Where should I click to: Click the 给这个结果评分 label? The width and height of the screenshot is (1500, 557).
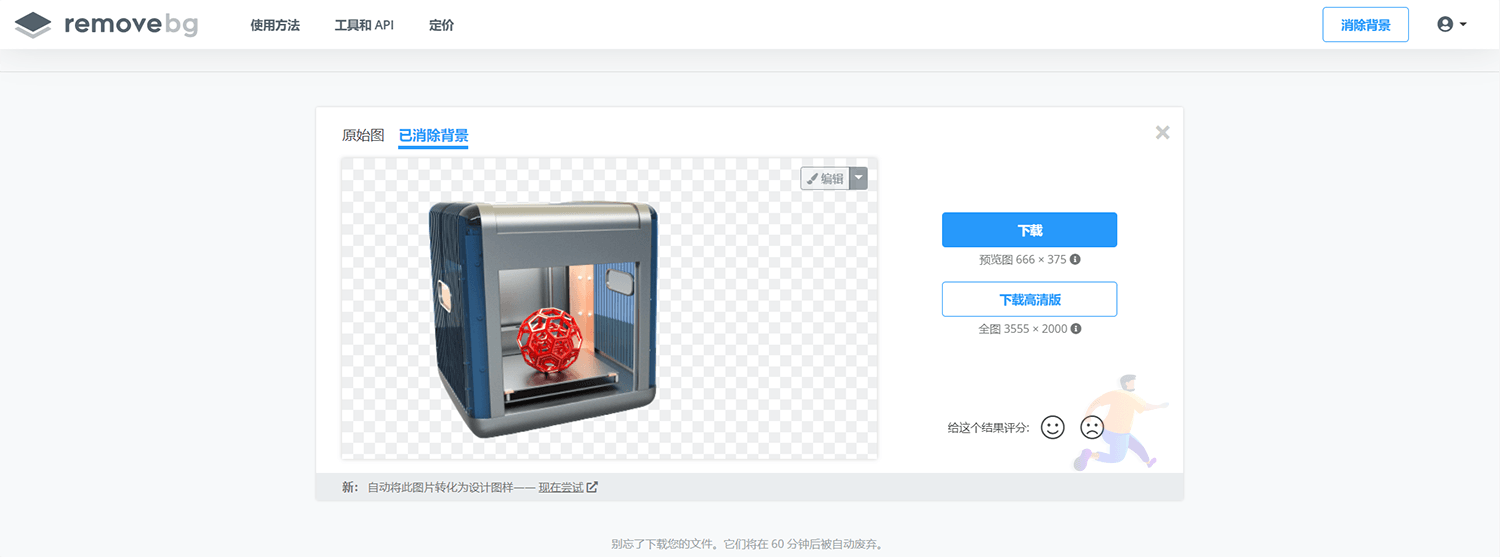[989, 428]
